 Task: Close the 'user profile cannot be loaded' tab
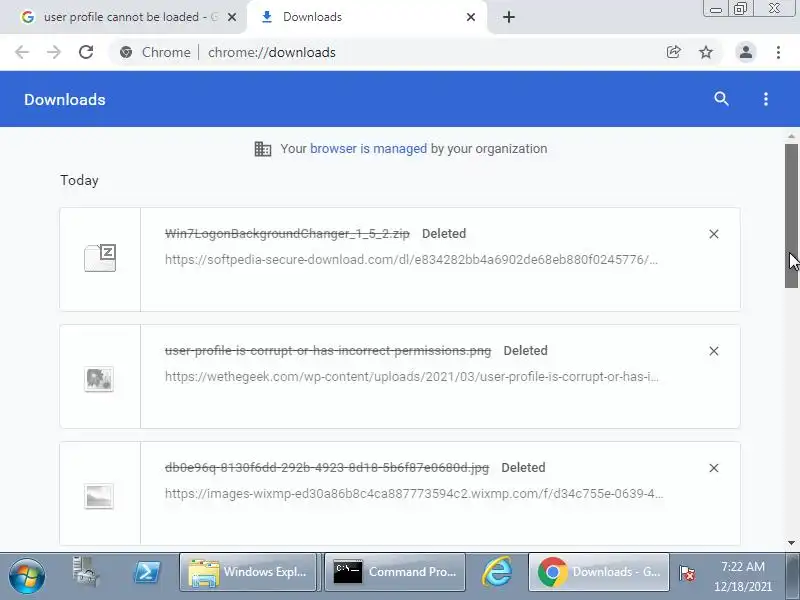232,17
